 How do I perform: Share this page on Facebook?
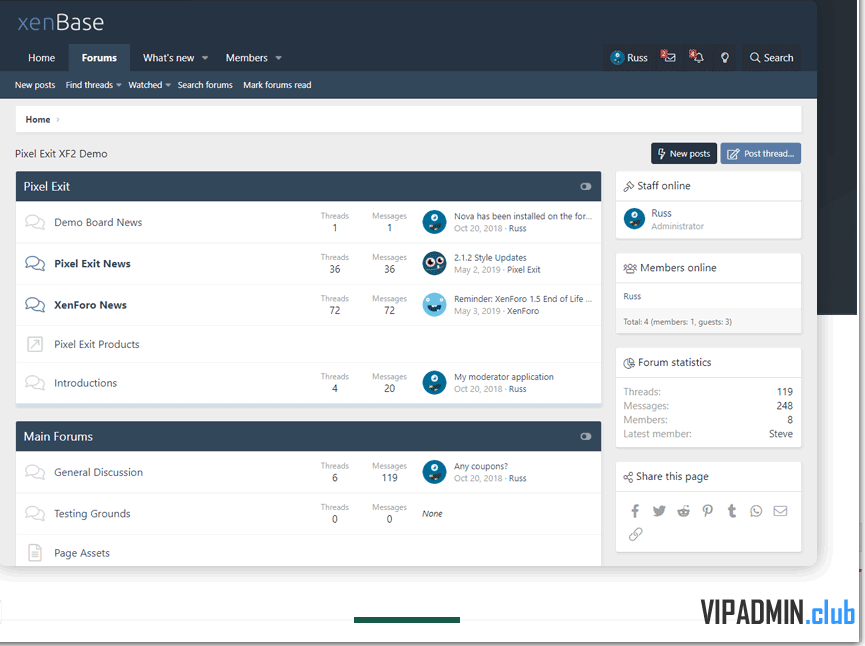[635, 511]
